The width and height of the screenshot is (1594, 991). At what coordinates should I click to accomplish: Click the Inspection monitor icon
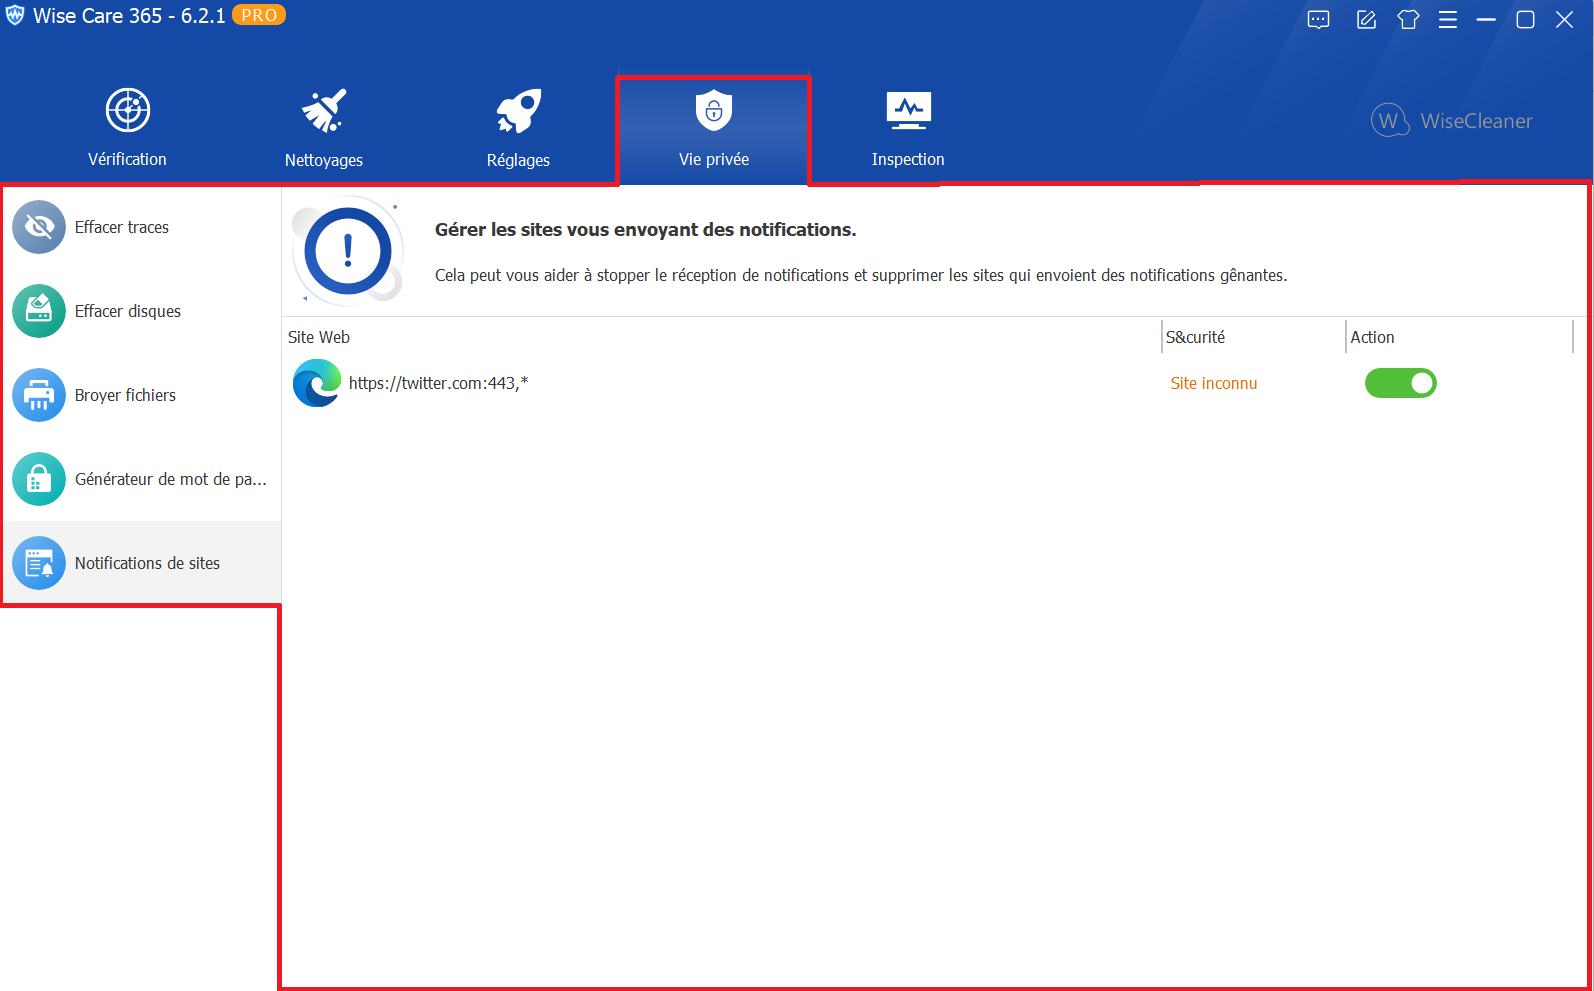(908, 110)
